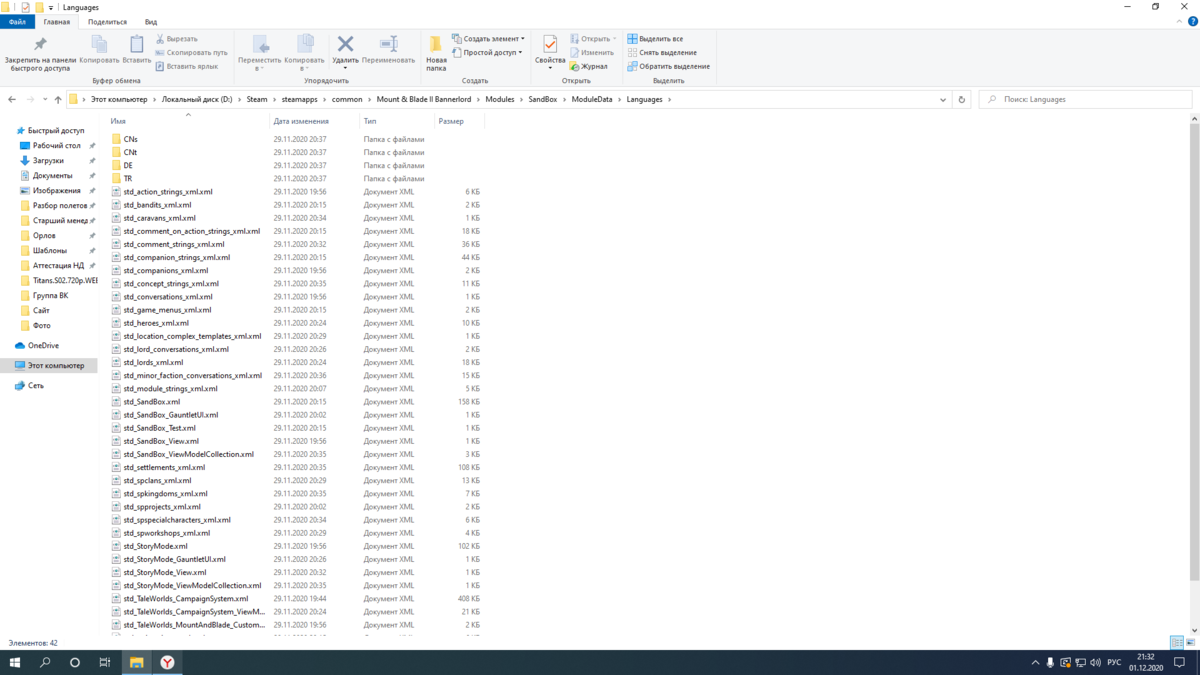Create a folder with Новая папка icon
1200x675 pixels.
(x=436, y=44)
